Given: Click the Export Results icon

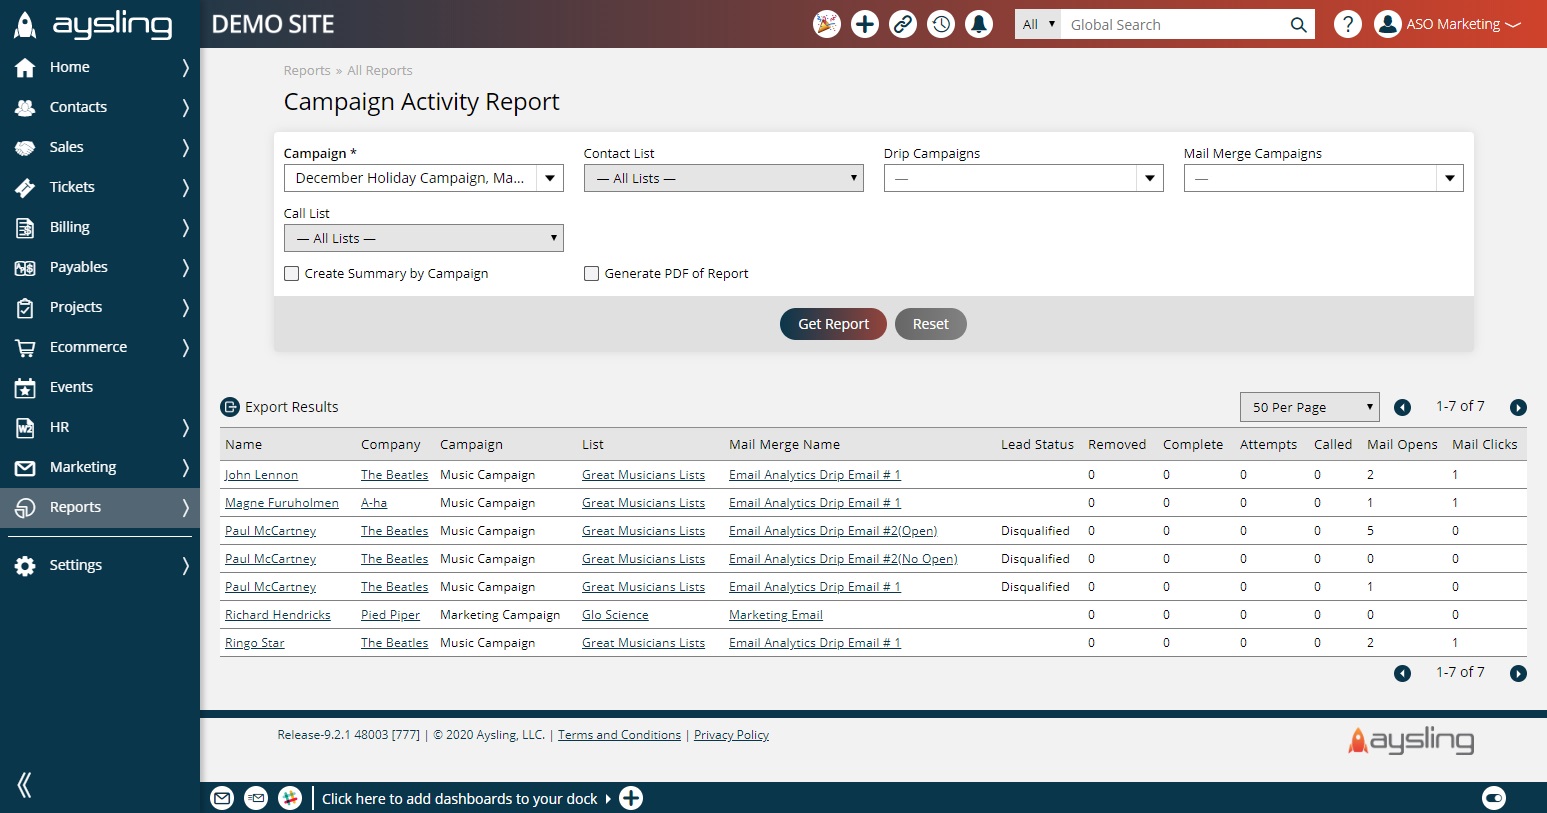Looking at the screenshot, I should click(230, 407).
